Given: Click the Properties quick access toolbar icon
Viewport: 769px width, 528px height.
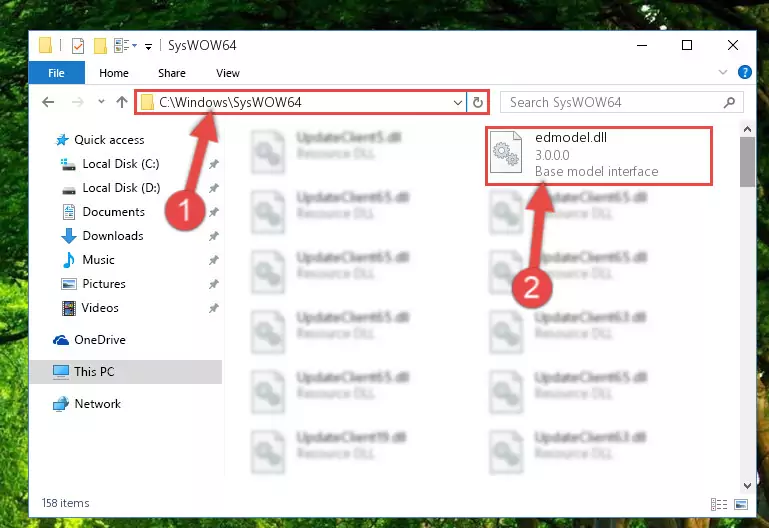Looking at the screenshot, I should coord(77,46).
